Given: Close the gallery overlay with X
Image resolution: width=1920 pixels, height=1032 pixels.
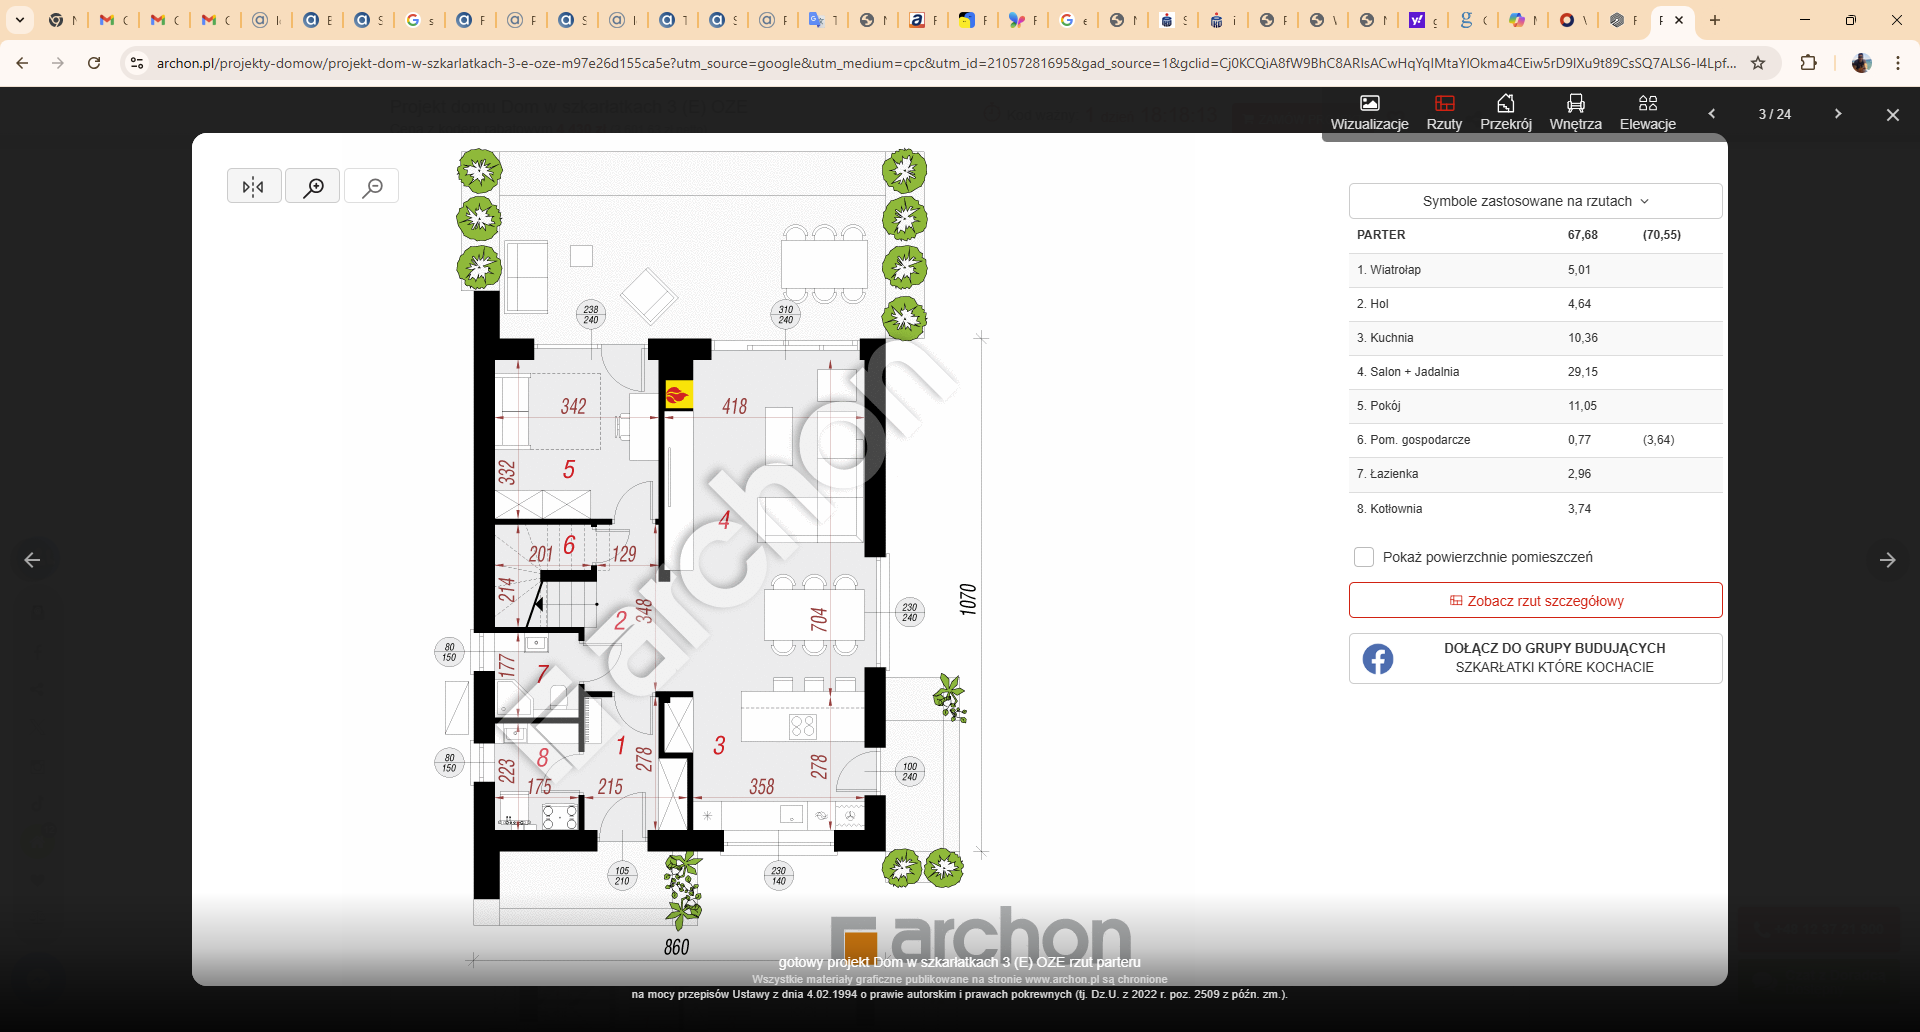Looking at the screenshot, I should click(x=1892, y=115).
